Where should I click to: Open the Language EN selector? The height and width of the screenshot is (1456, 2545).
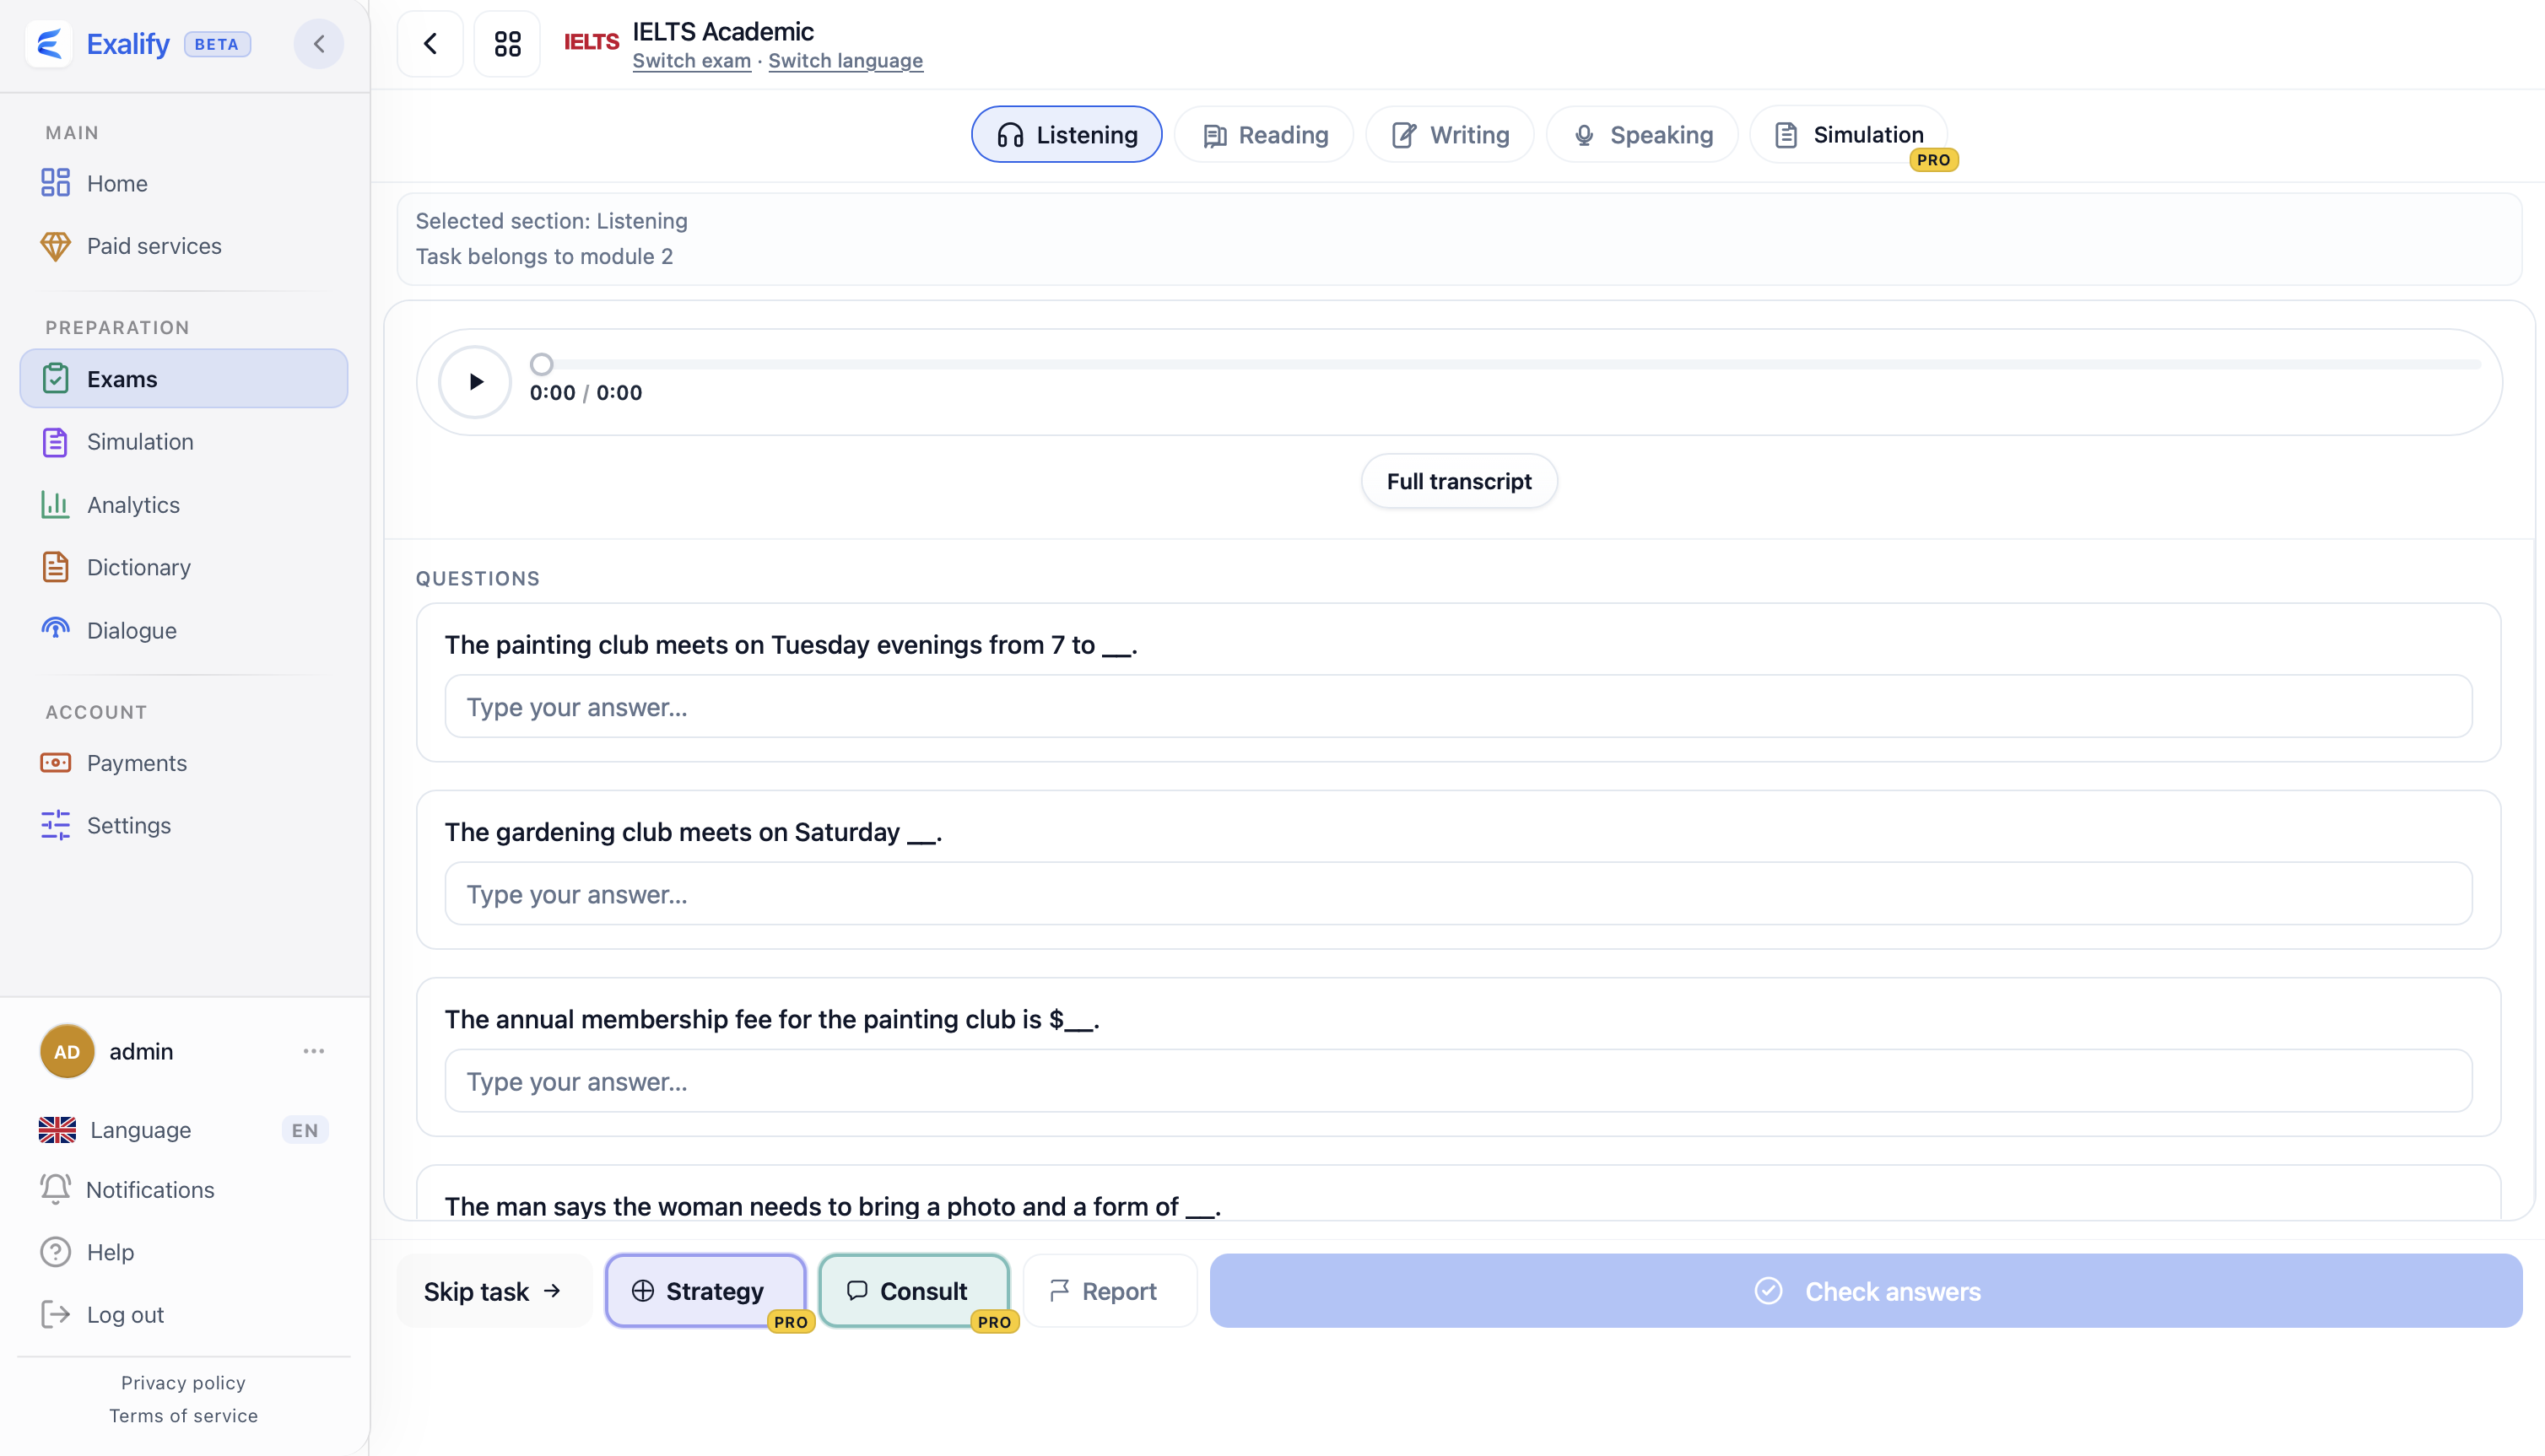184,1130
